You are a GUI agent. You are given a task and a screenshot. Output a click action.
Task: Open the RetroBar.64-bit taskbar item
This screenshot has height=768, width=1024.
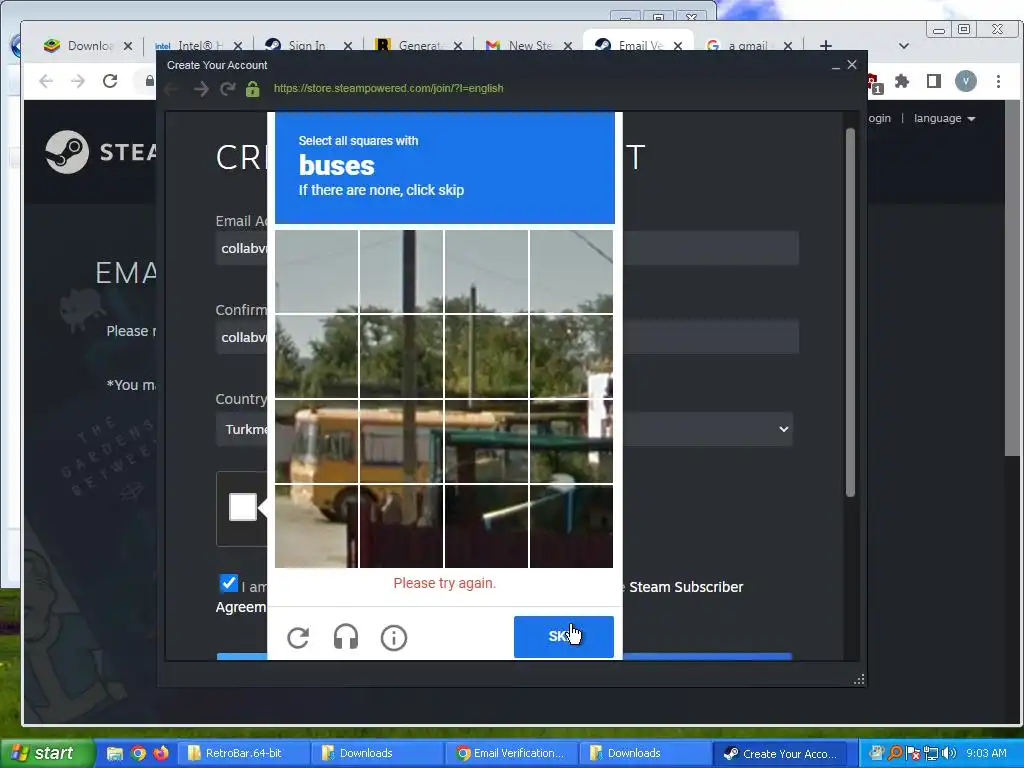242,754
